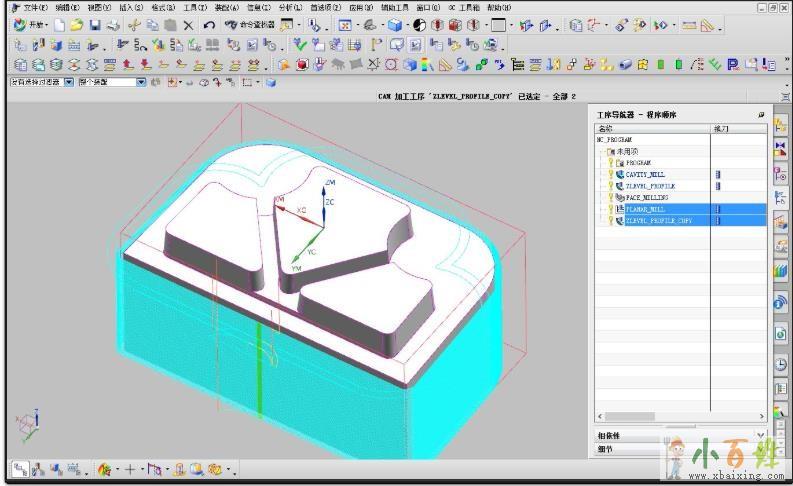Open a file with the folder icon
This screenshot has width=793, height=486.
[x=77, y=25]
